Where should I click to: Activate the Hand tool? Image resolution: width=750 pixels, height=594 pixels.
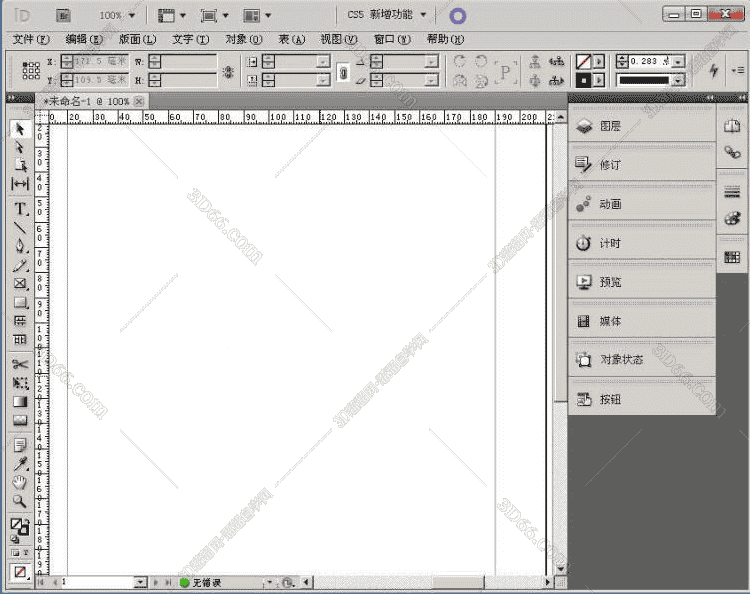click(x=20, y=482)
